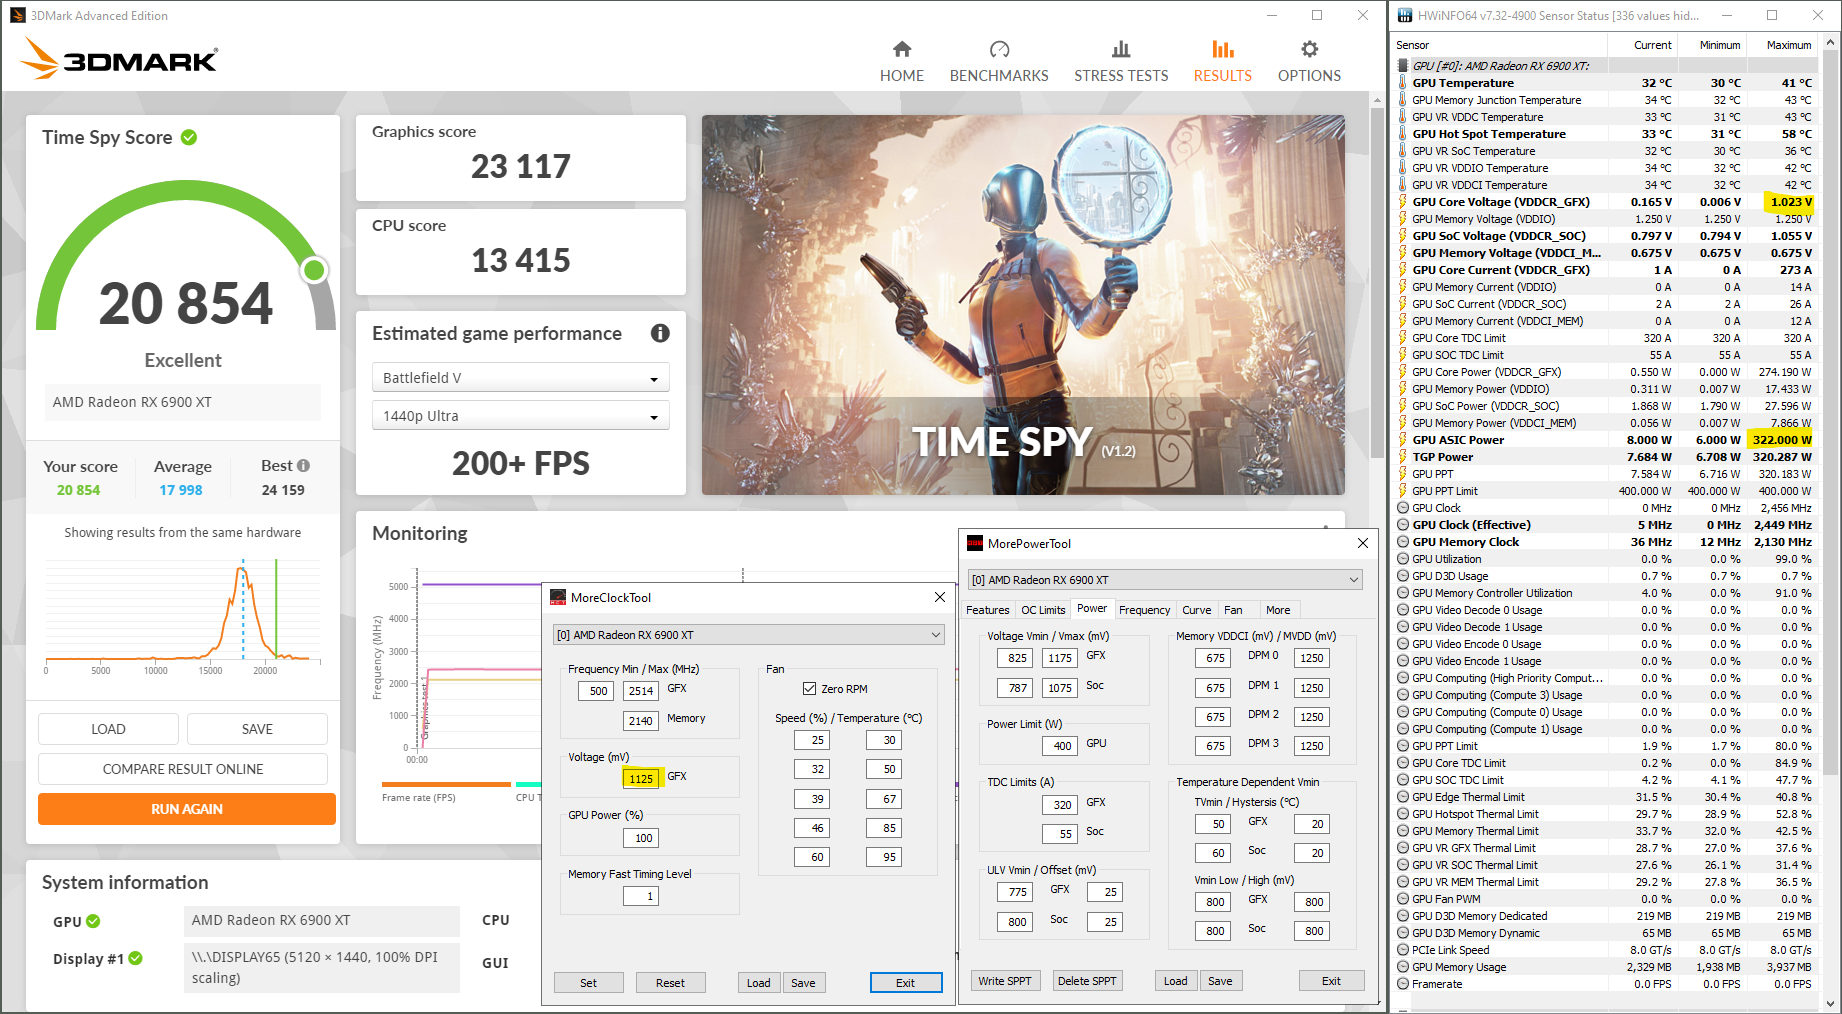Click green validation checkmark next to Time Spy Score

click(x=189, y=137)
